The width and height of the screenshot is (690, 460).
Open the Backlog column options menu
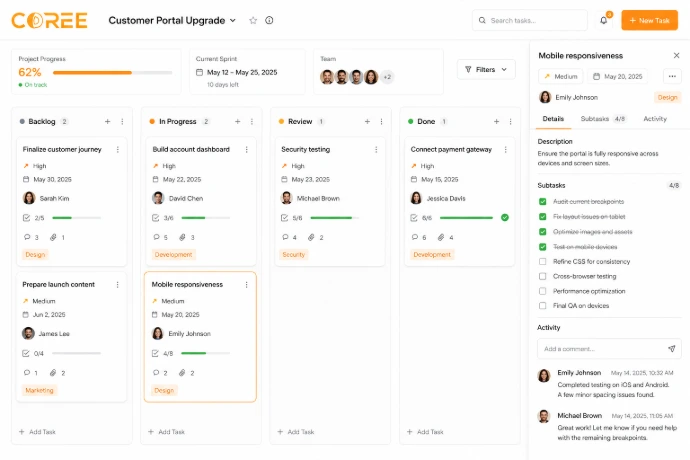(122, 121)
